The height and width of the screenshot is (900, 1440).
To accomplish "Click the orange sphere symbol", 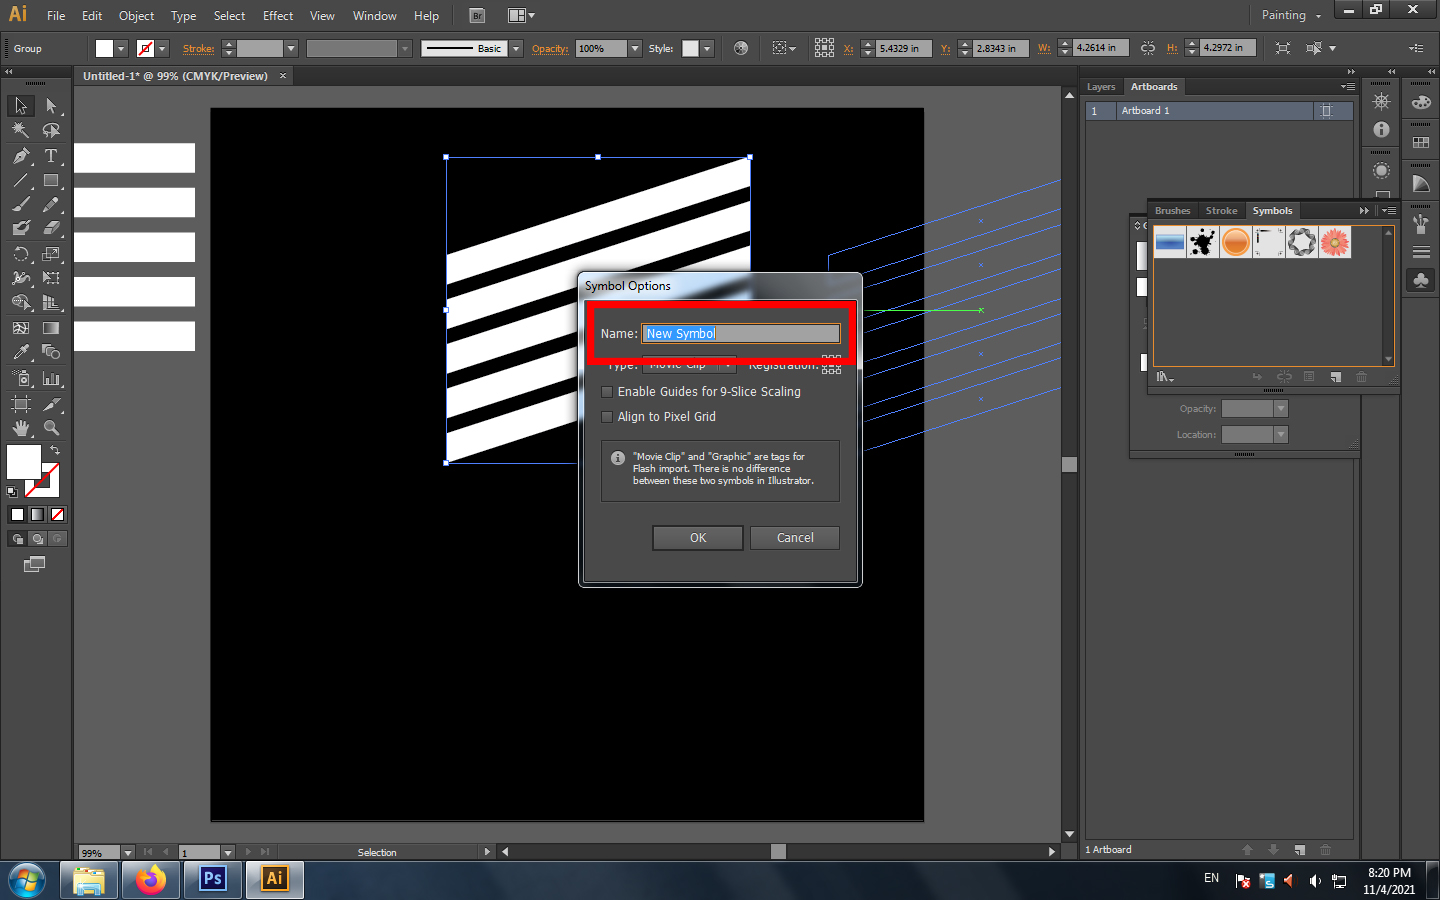I will click(x=1236, y=242).
